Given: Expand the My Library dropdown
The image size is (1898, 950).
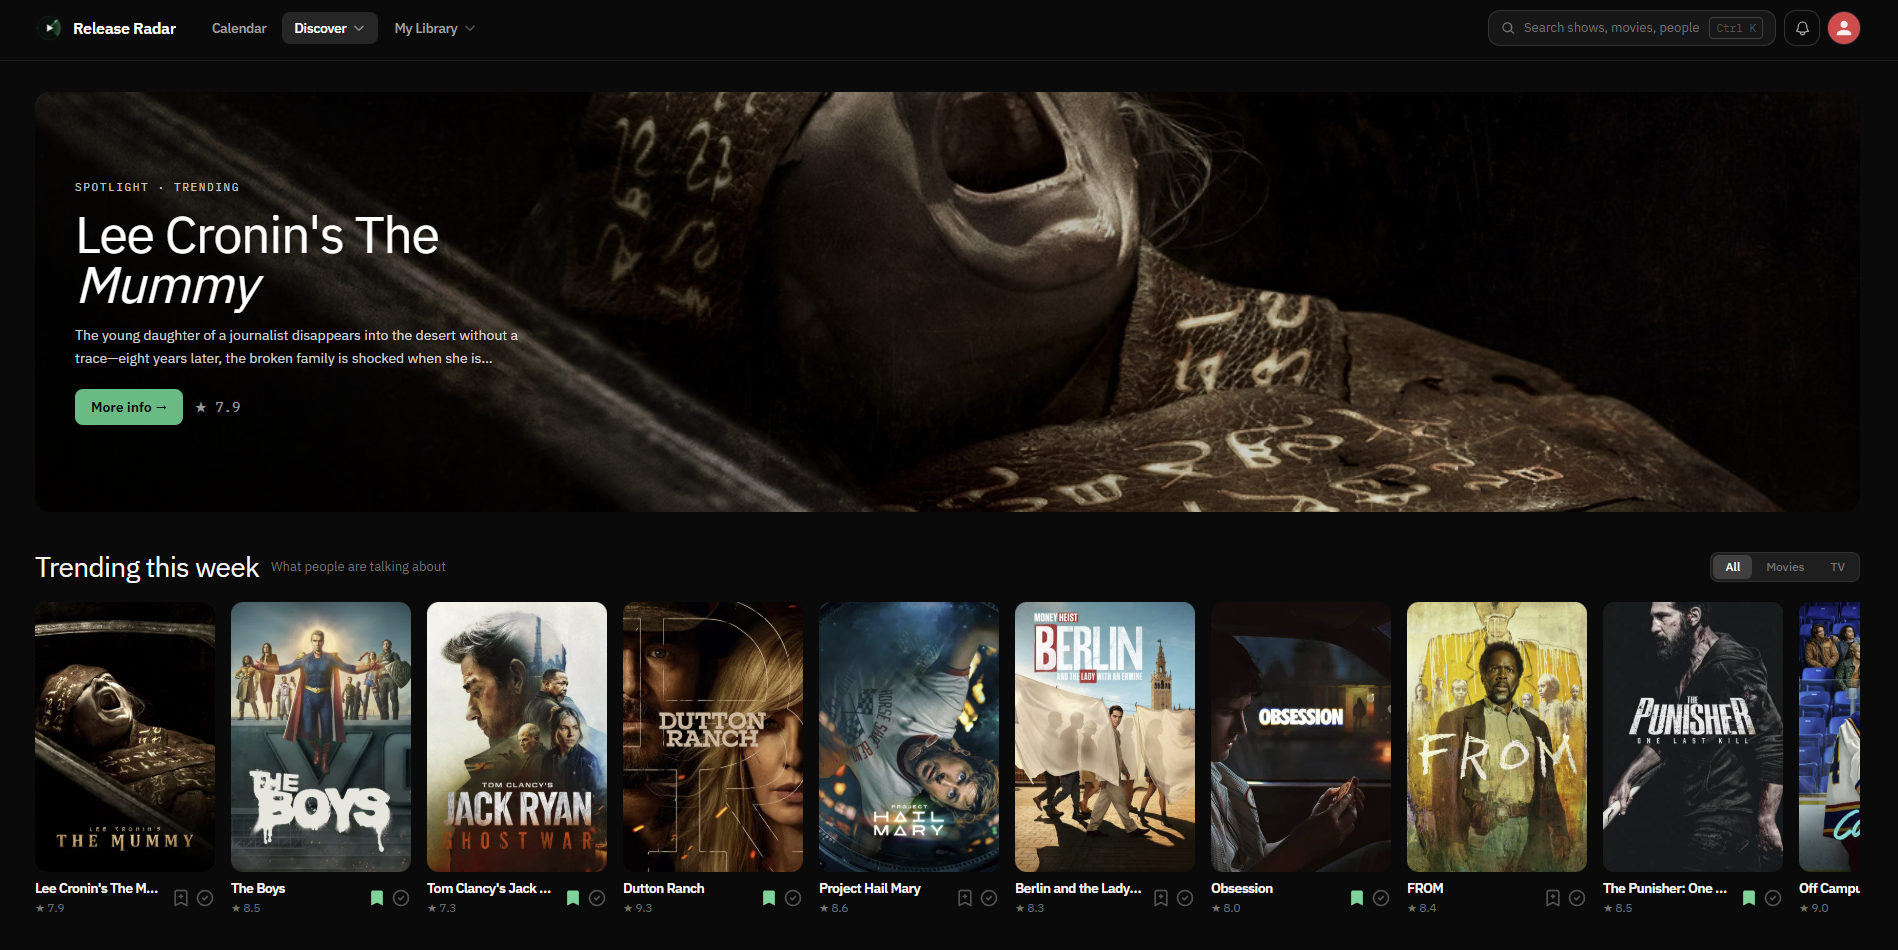Looking at the screenshot, I should pos(434,28).
